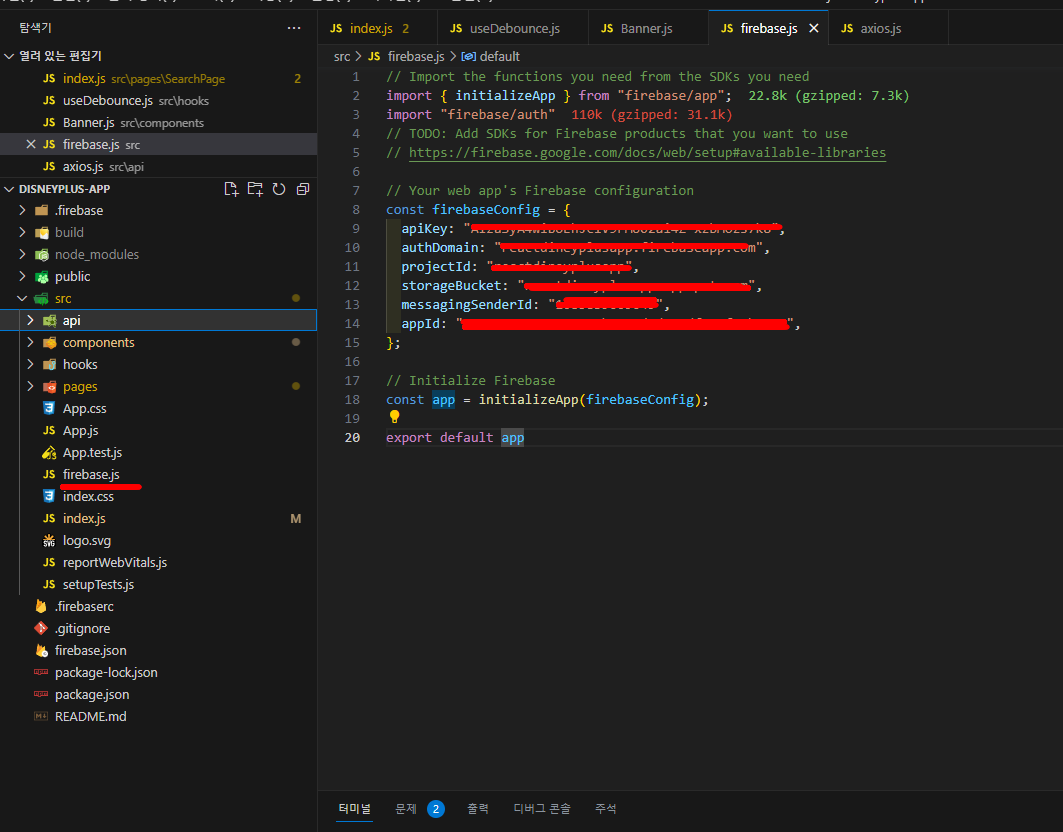This screenshot has height=832, width=1063.
Task: Click the build folder icon
Action: pyautogui.click(x=41, y=233)
